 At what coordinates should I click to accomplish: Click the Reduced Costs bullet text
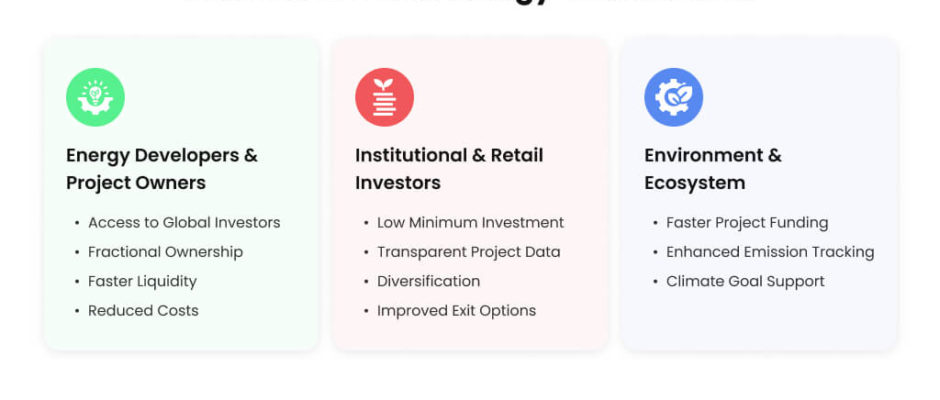point(143,310)
